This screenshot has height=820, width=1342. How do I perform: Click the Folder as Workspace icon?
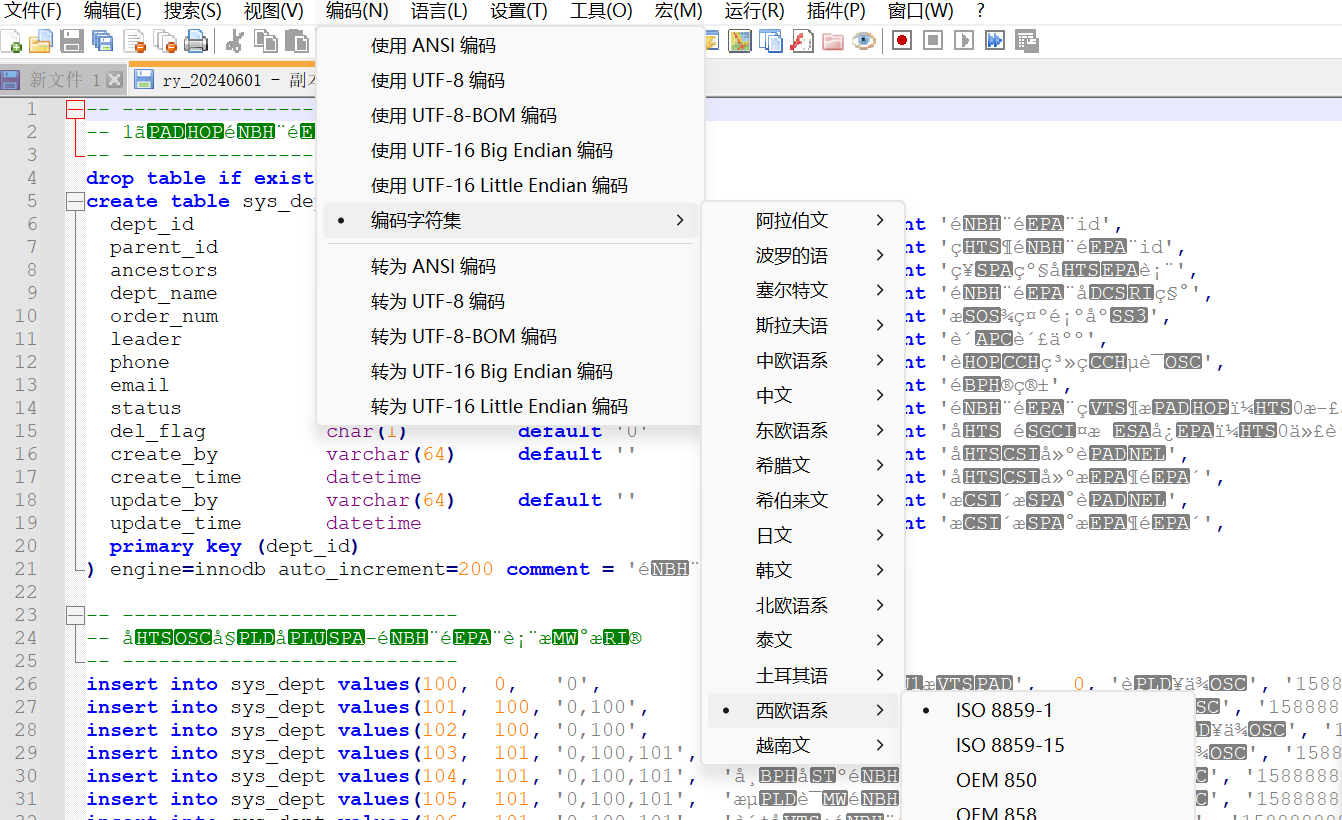pos(833,41)
